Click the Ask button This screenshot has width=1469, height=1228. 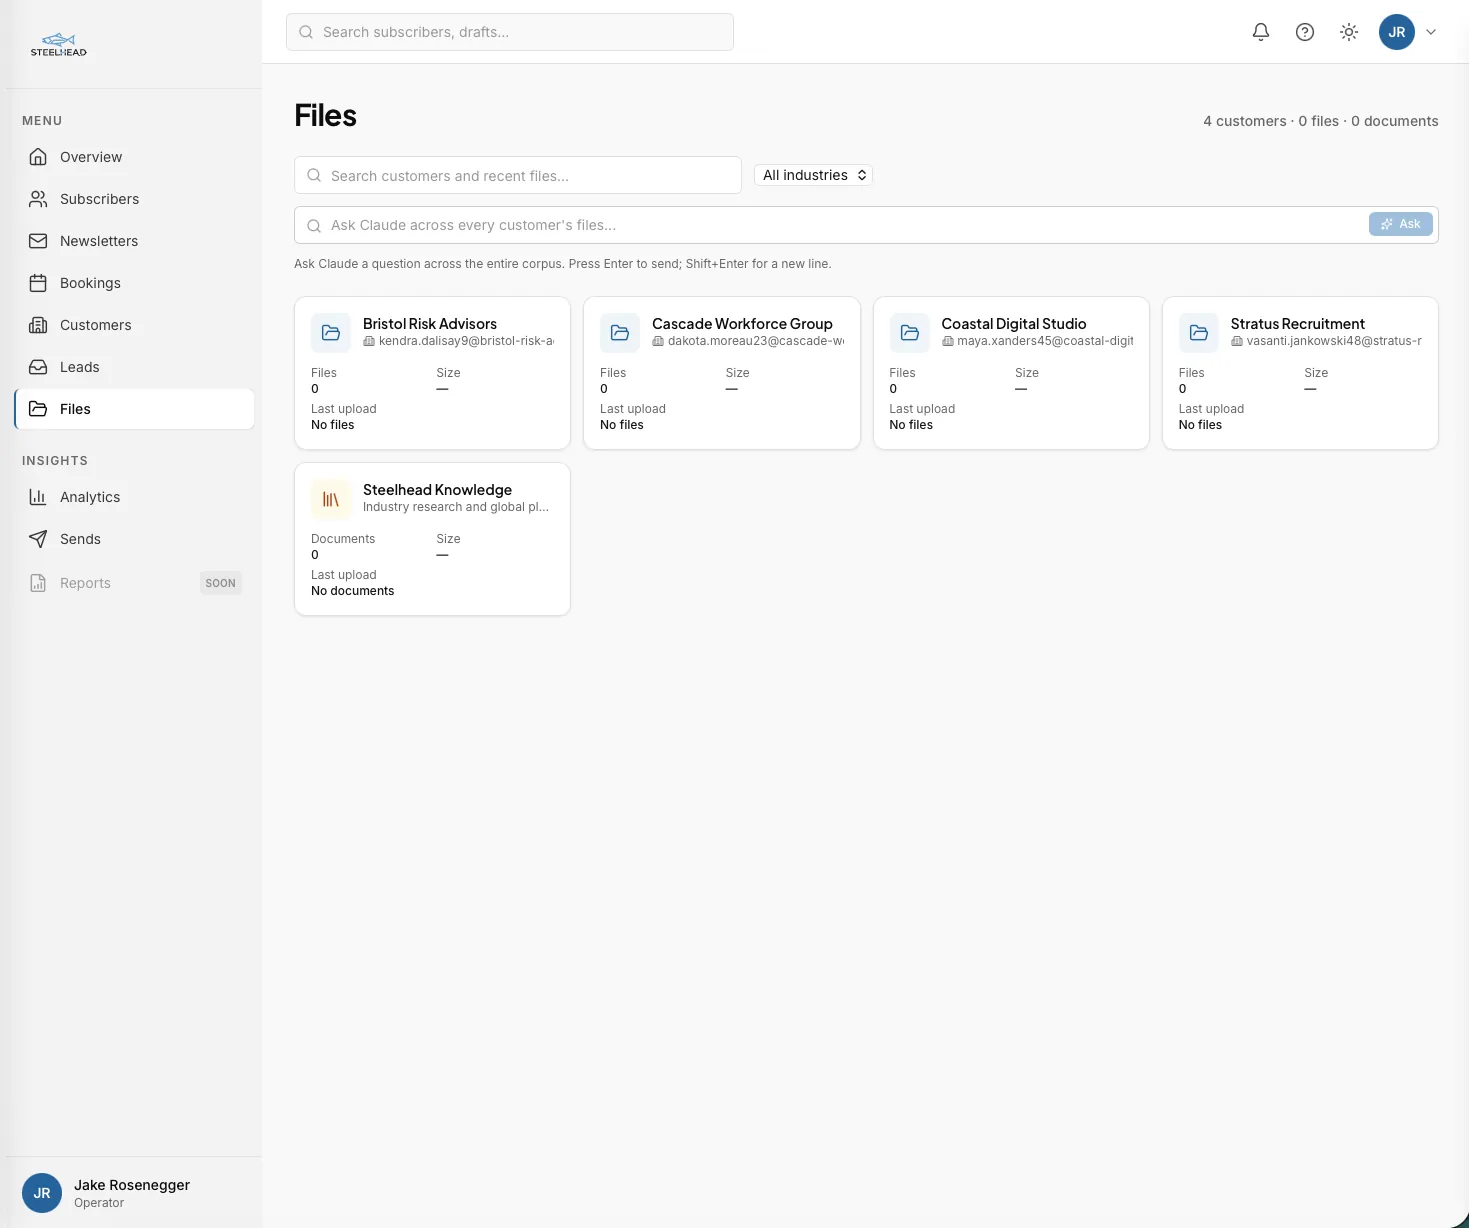1401,224
